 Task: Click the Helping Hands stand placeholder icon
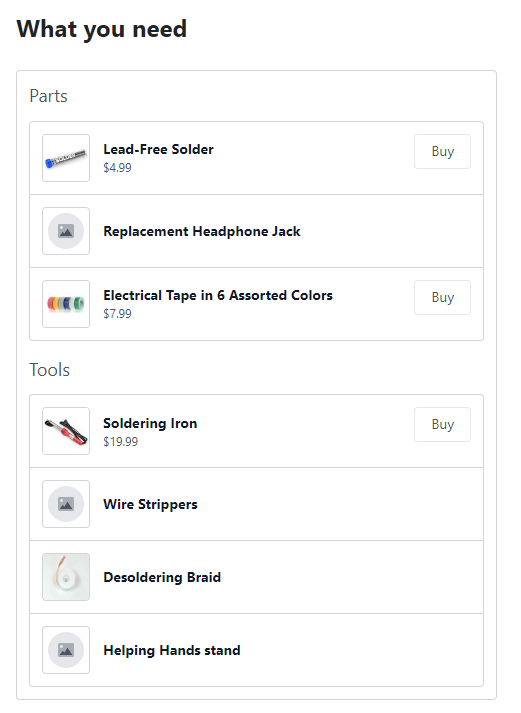tap(66, 650)
